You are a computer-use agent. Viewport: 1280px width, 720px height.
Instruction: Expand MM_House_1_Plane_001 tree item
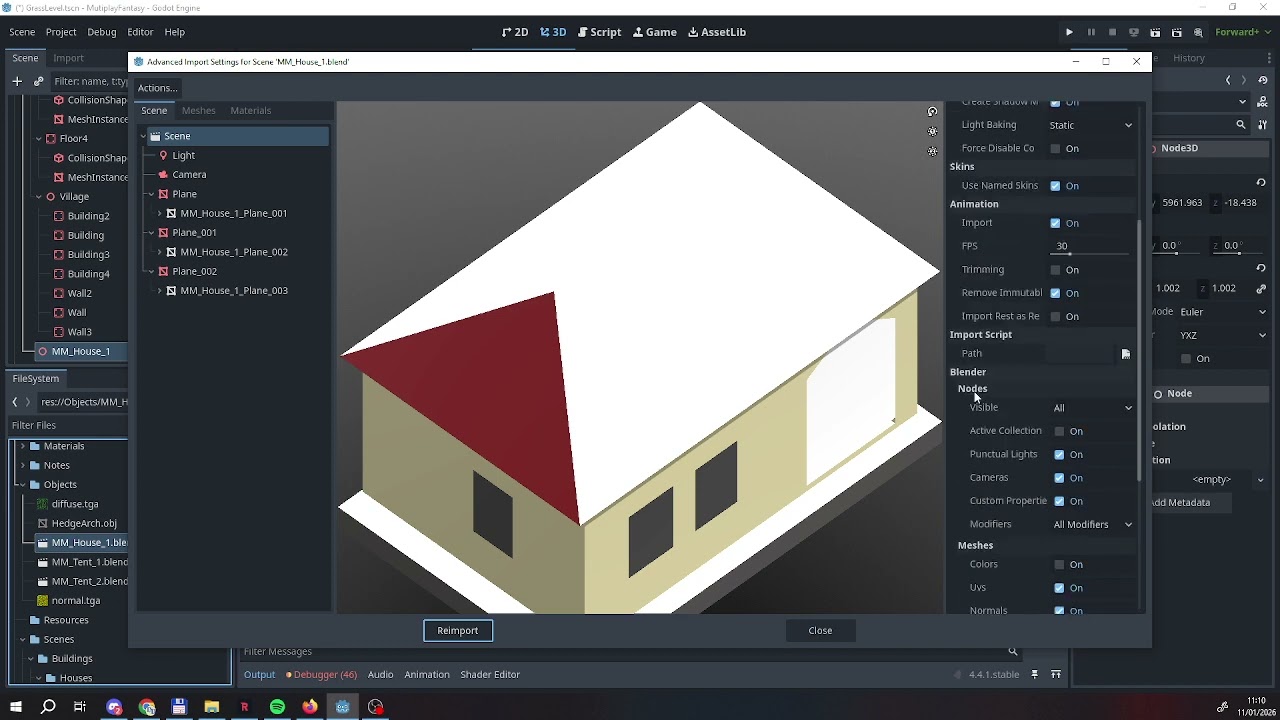pyautogui.click(x=159, y=214)
